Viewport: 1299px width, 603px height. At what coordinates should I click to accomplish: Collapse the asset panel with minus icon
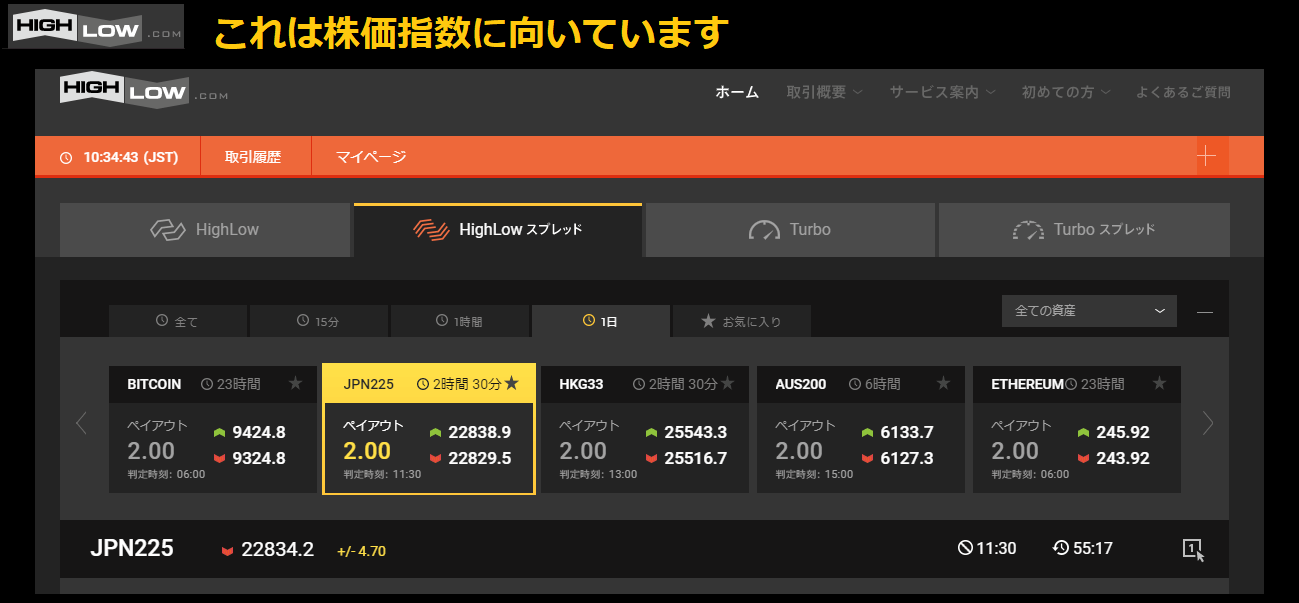coord(1205,312)
